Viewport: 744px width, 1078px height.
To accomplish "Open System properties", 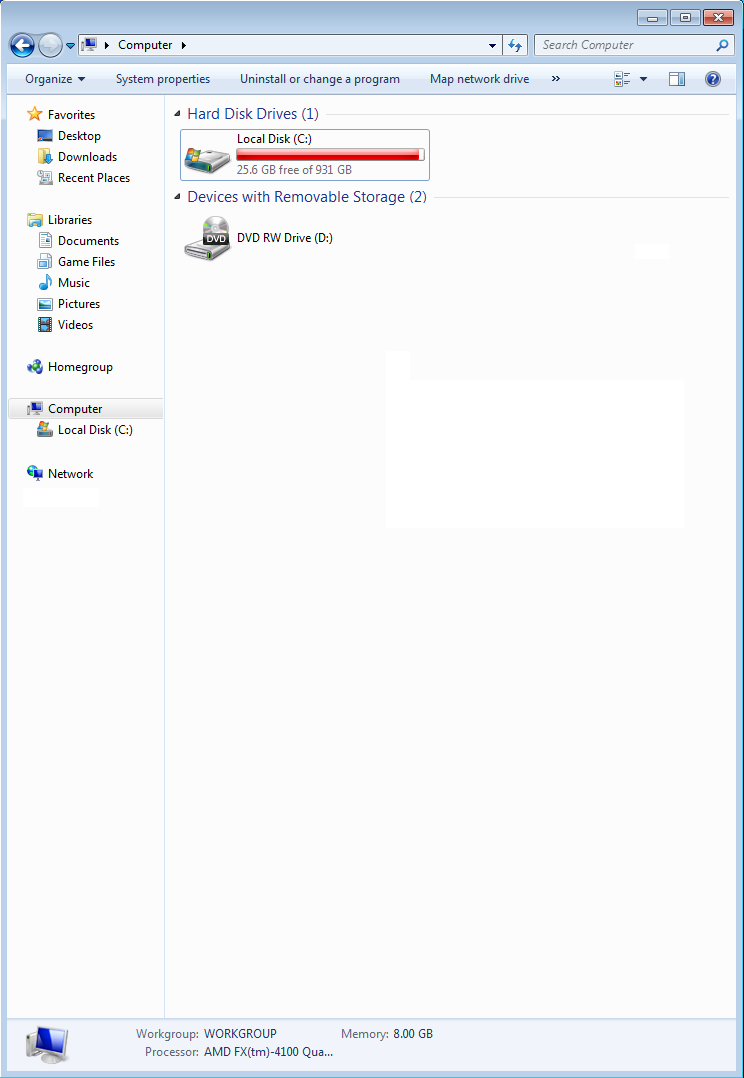I will pos(163,79).
